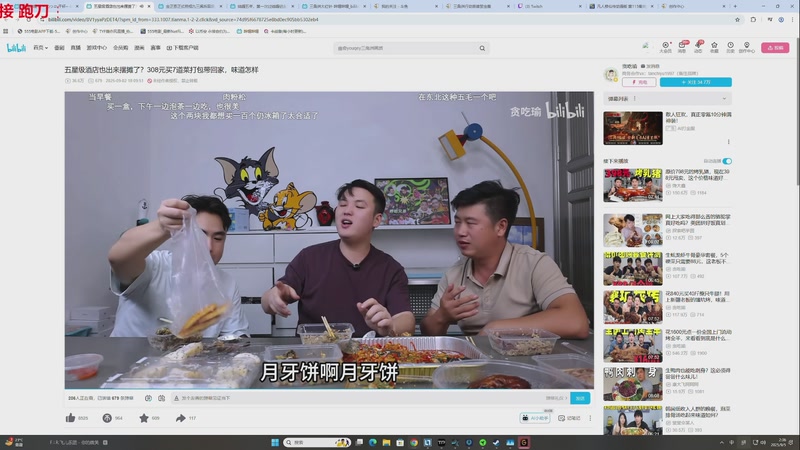Open browser extensions puzzle icon

tap(754, 19)
